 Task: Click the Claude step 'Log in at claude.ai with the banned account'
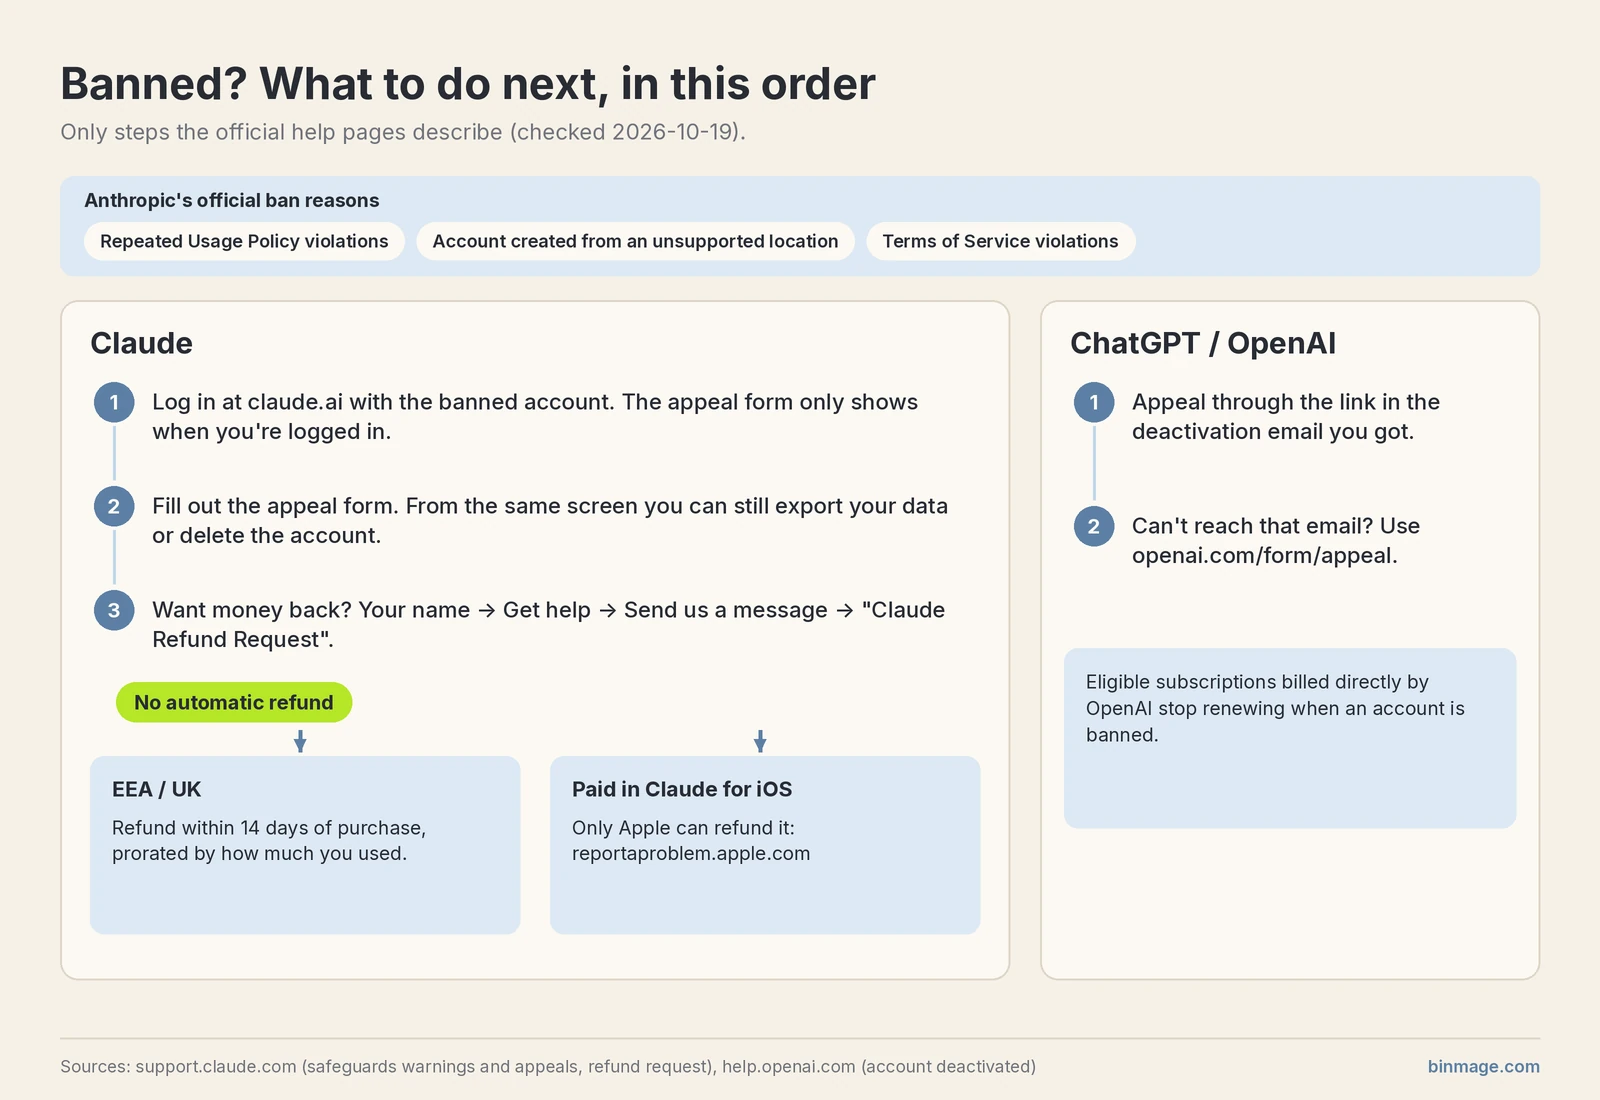point(535,416)
